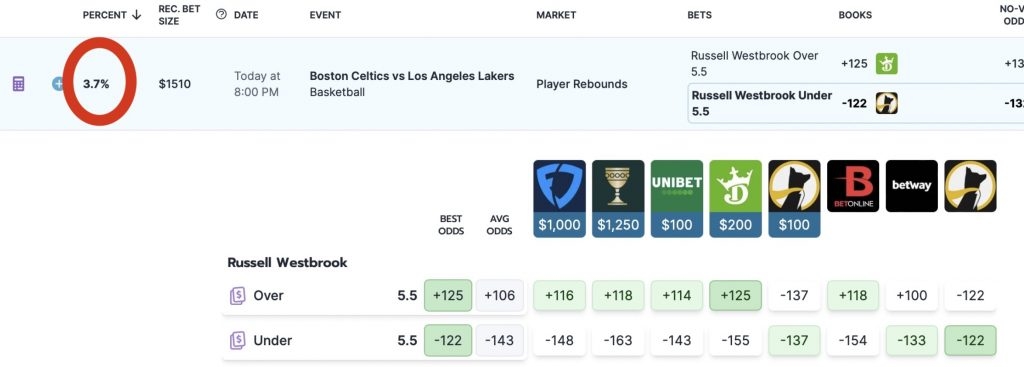Viewport: 1024px width, 367px height.
Task: Click the FanDuel +116 Over odds
Action: (559, 295)
